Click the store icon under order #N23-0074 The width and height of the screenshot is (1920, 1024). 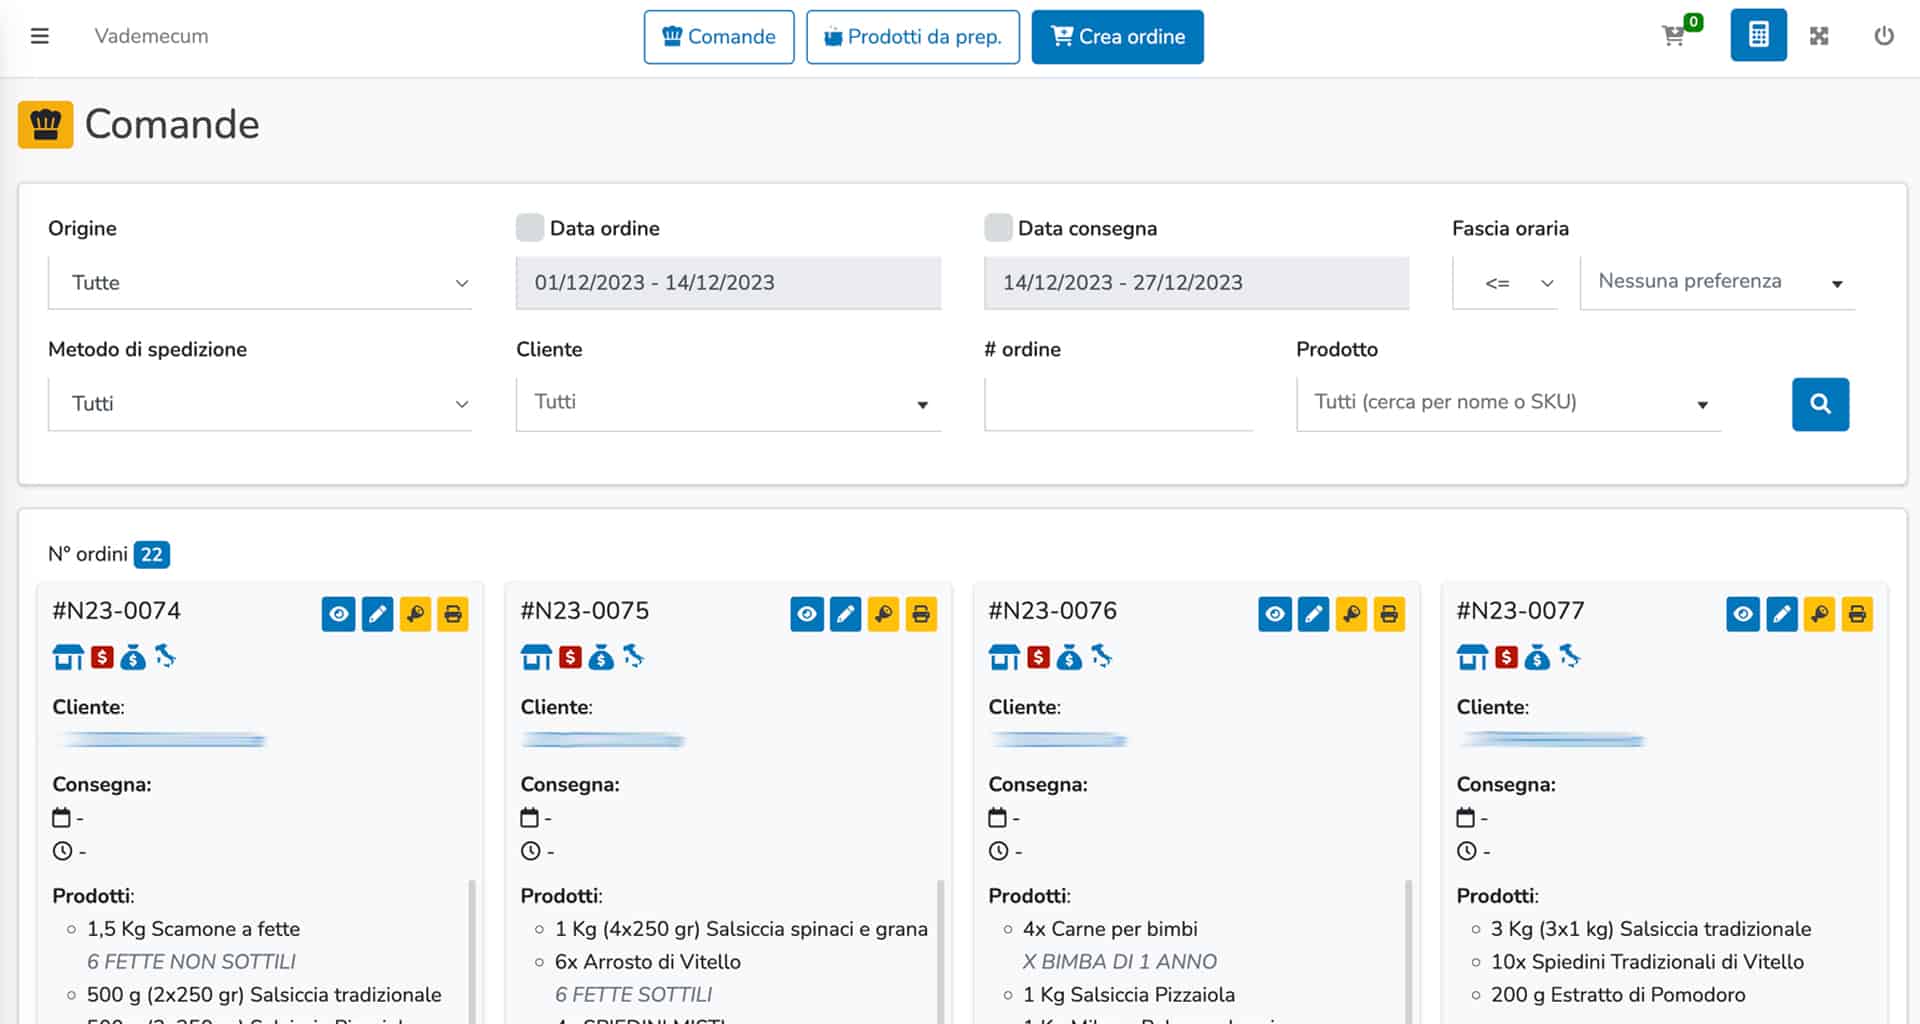pyautogui.click(x=68, y=657)
